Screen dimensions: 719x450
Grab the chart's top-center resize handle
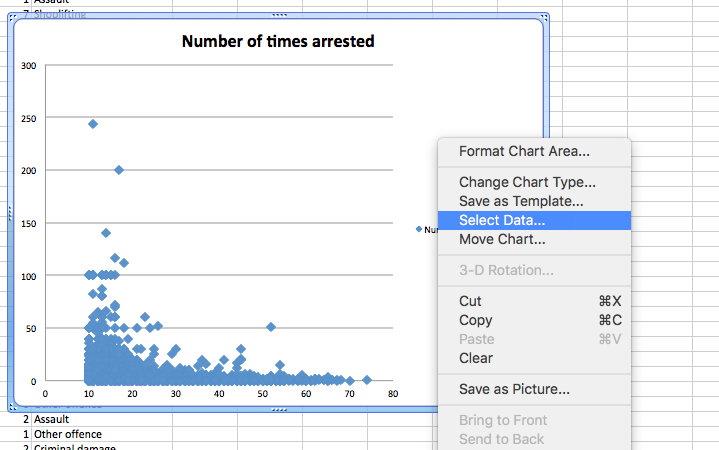tap(277, 17)
